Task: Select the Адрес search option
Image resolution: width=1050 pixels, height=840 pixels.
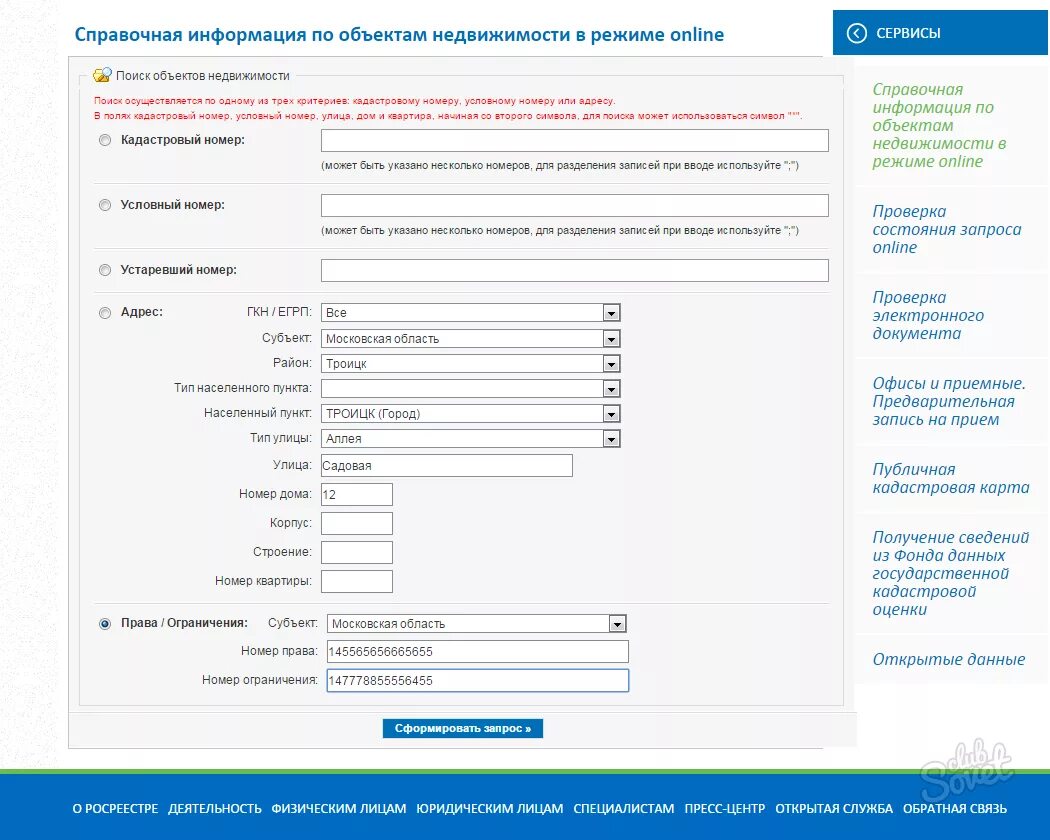Action: pyautogui.click(x=104, y=312)
